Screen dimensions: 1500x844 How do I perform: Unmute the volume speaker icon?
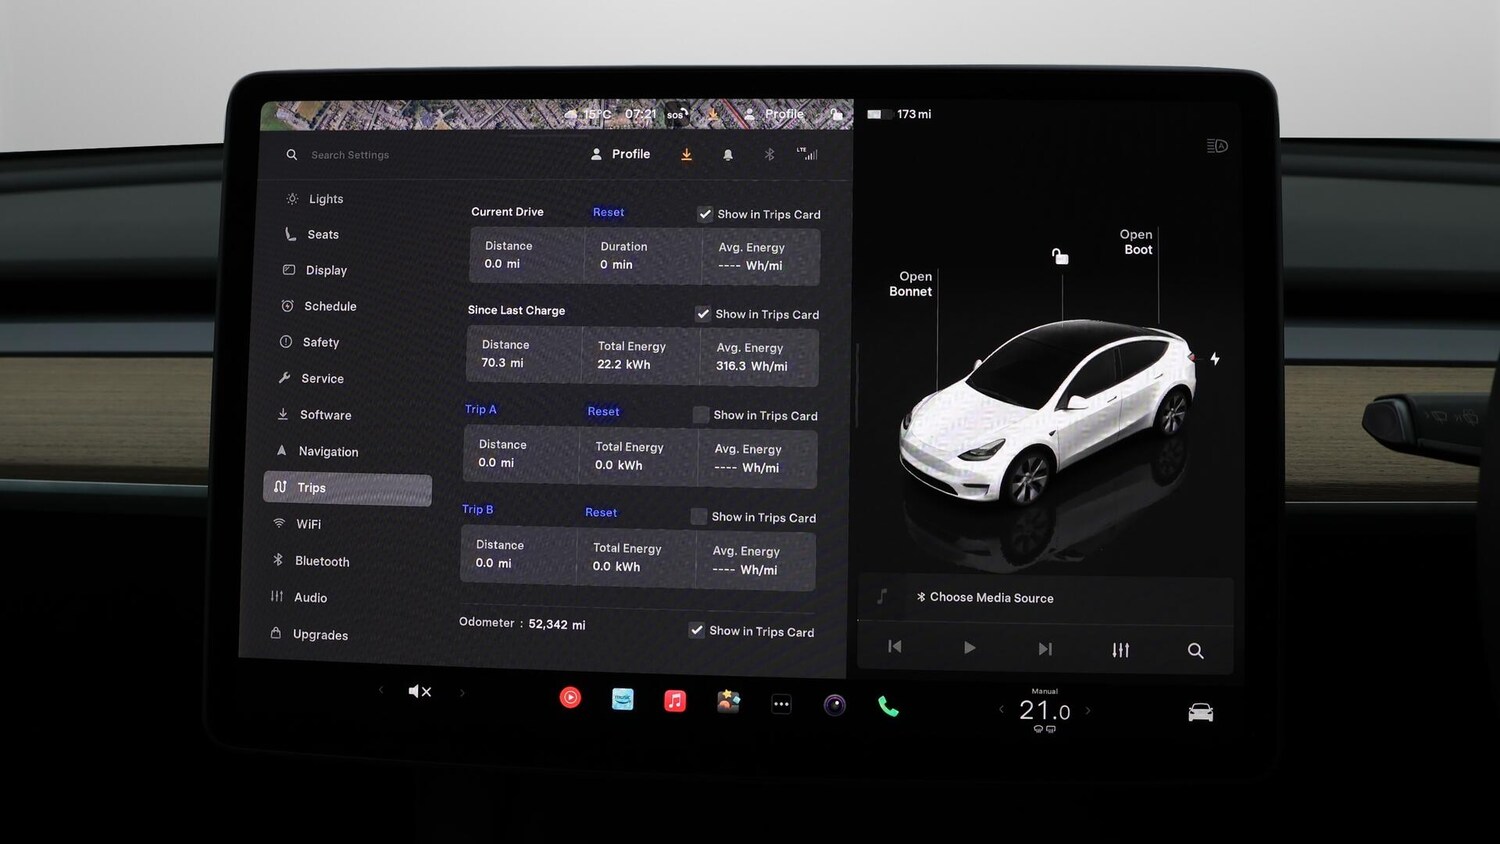pos(419,691)
